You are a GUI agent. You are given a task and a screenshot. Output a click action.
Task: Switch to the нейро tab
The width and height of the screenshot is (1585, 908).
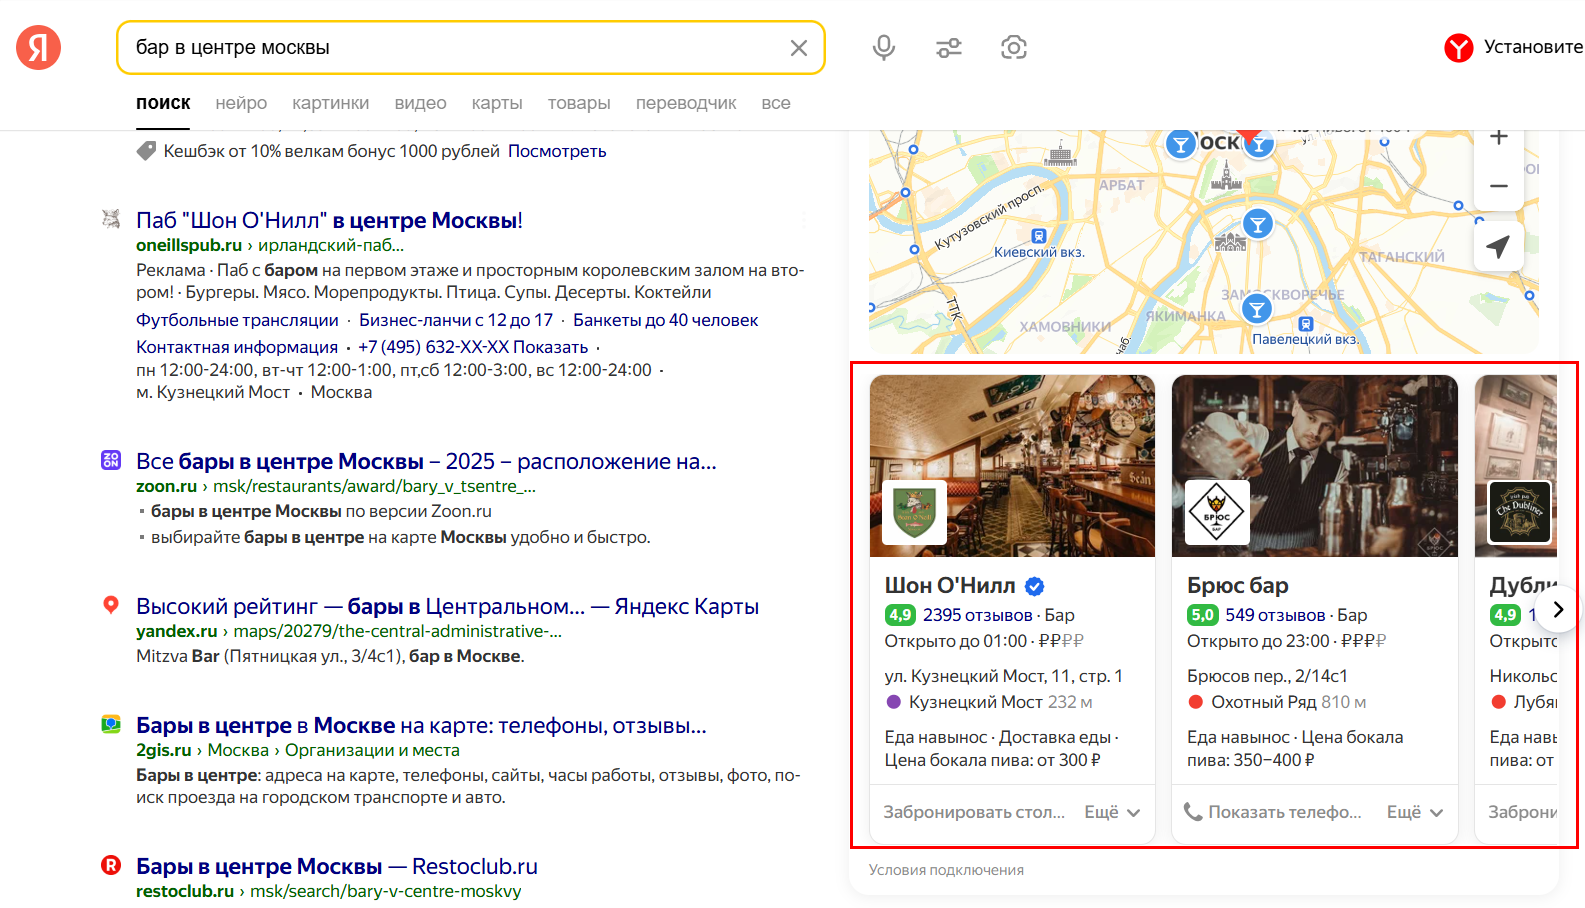241,103
